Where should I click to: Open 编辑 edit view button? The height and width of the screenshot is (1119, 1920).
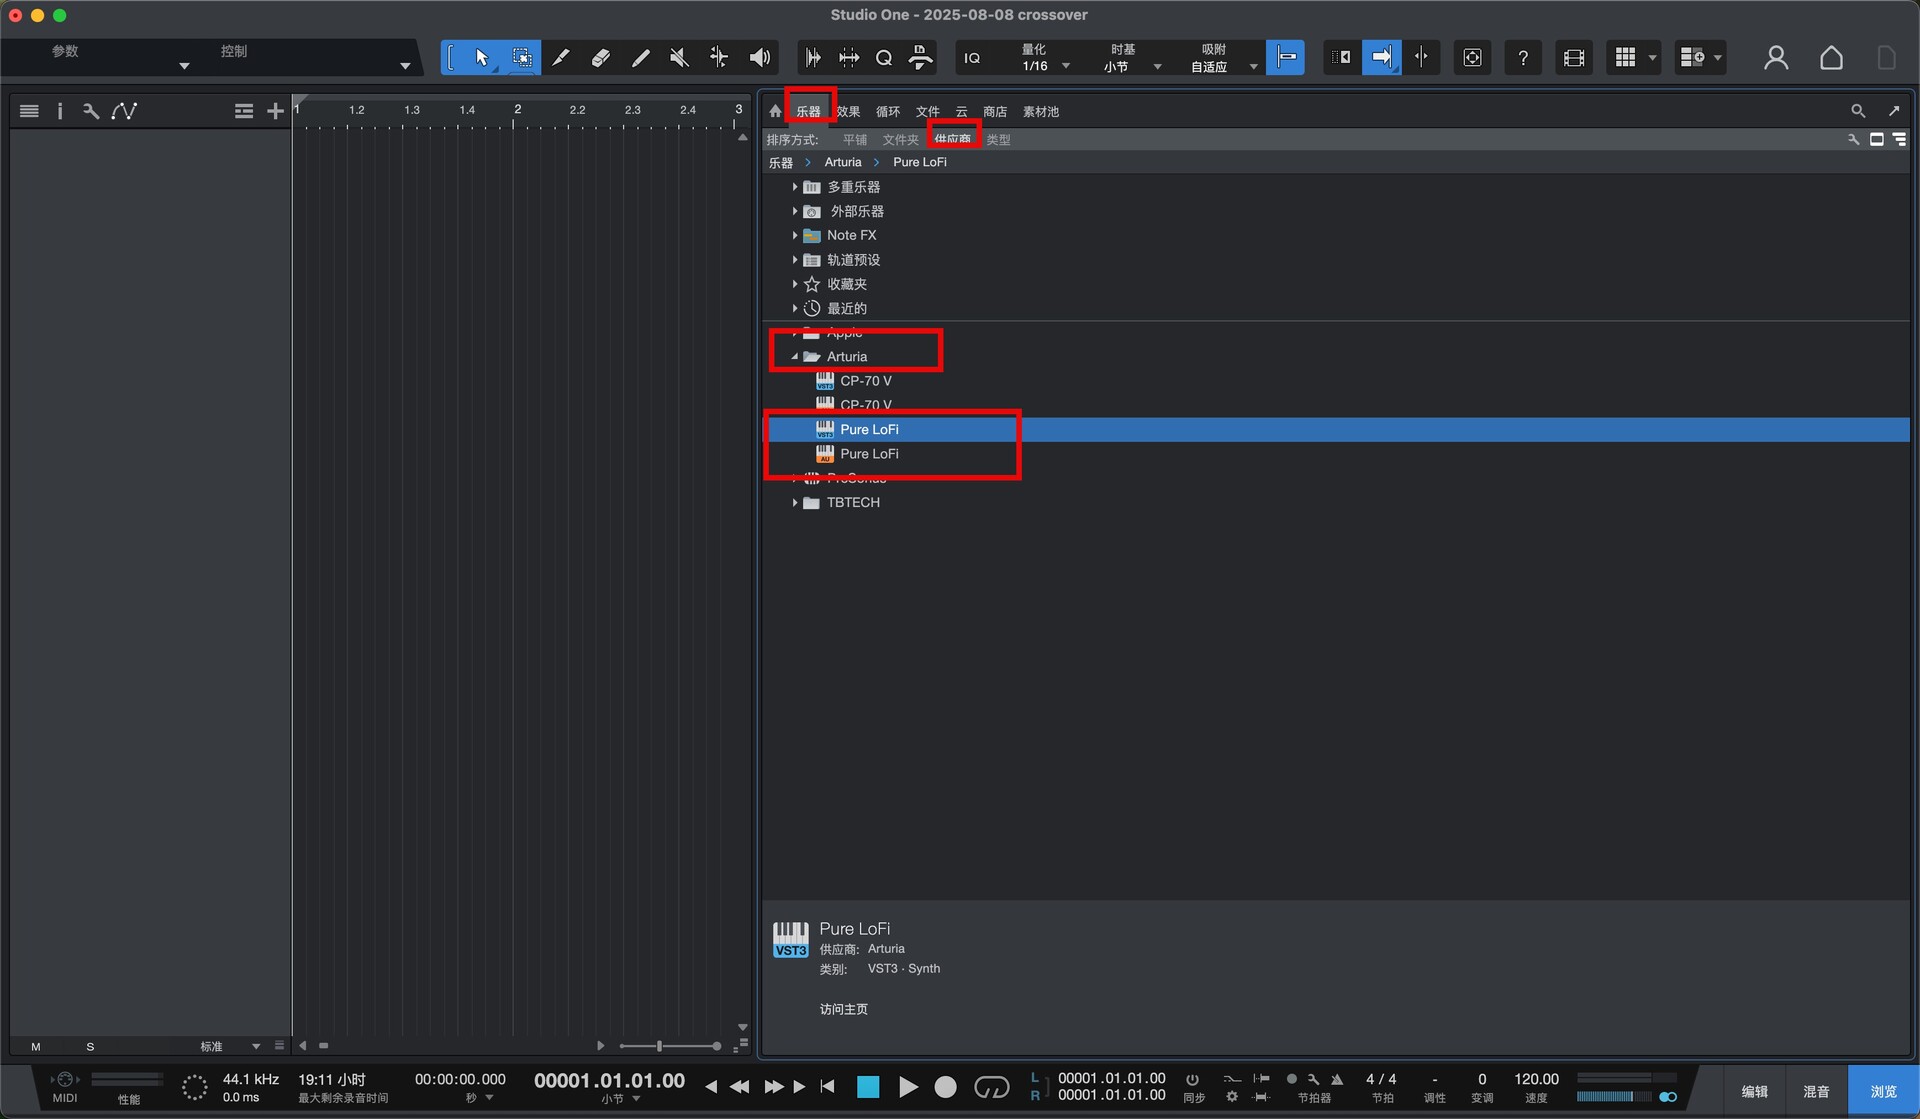coord(1755,1091)
